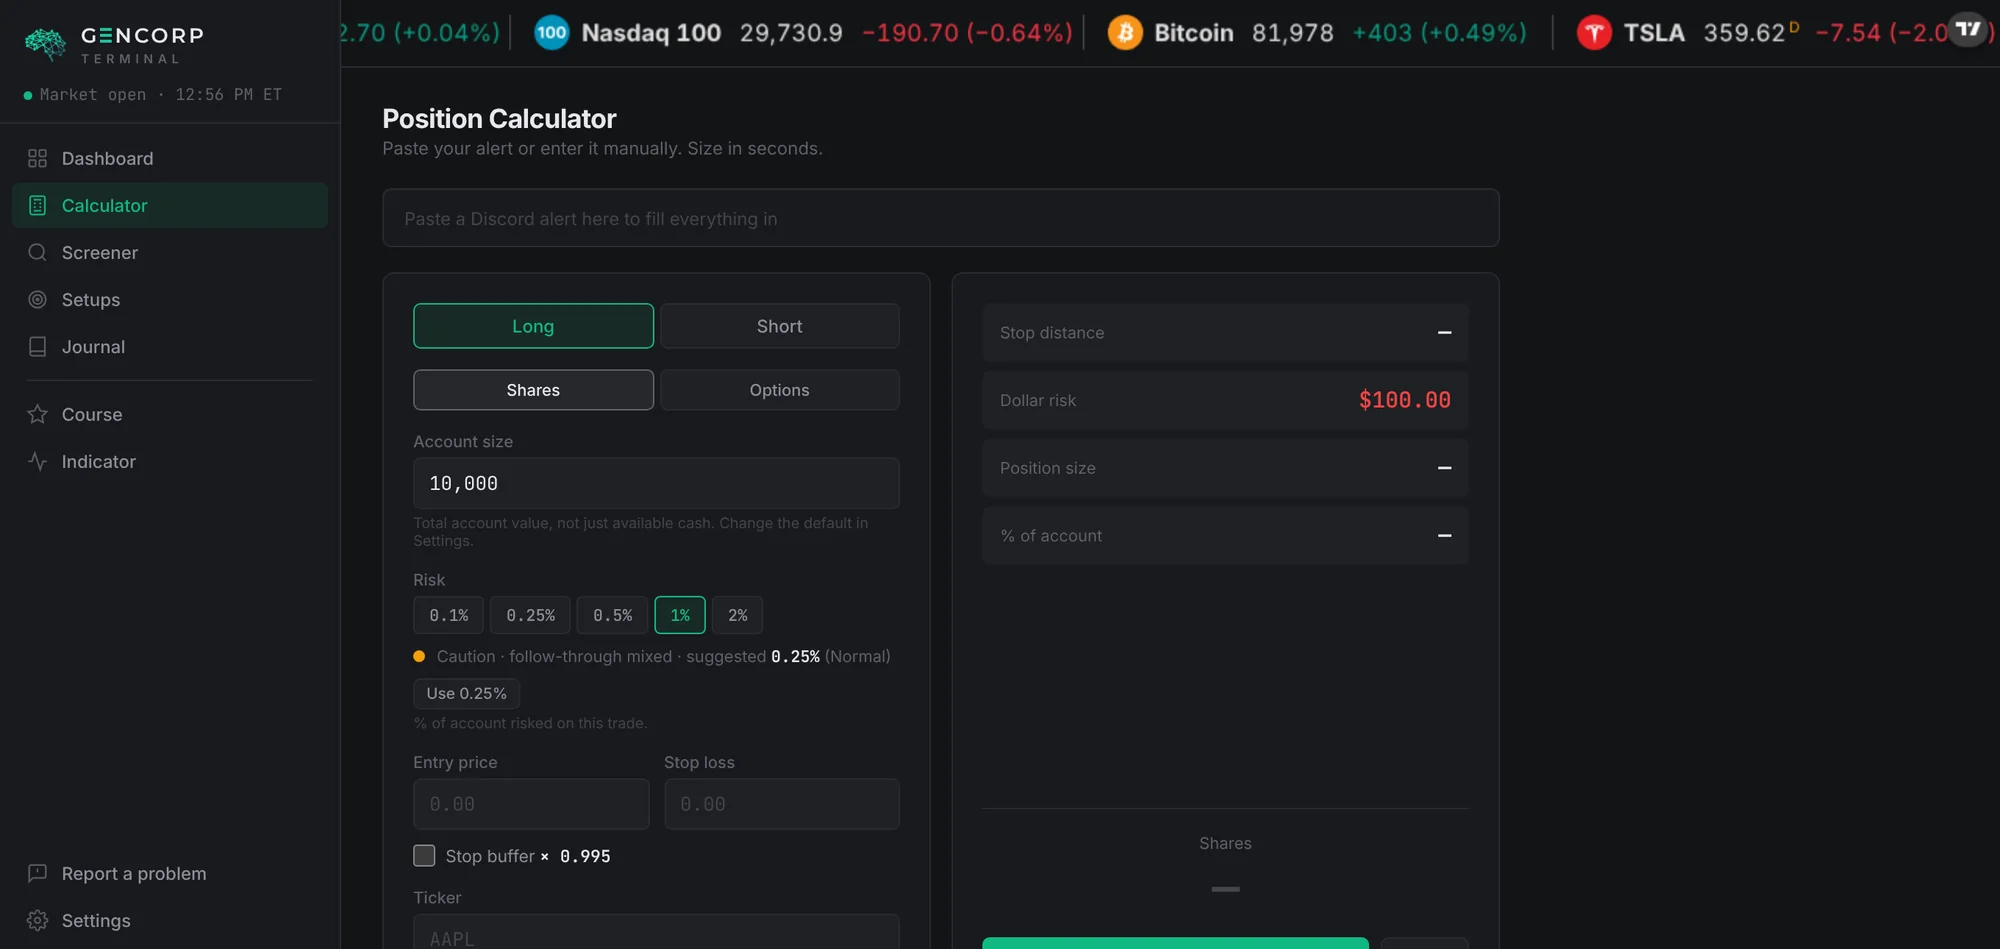
Task: Open the Report a problem link
Action: (x=170, y=873)
